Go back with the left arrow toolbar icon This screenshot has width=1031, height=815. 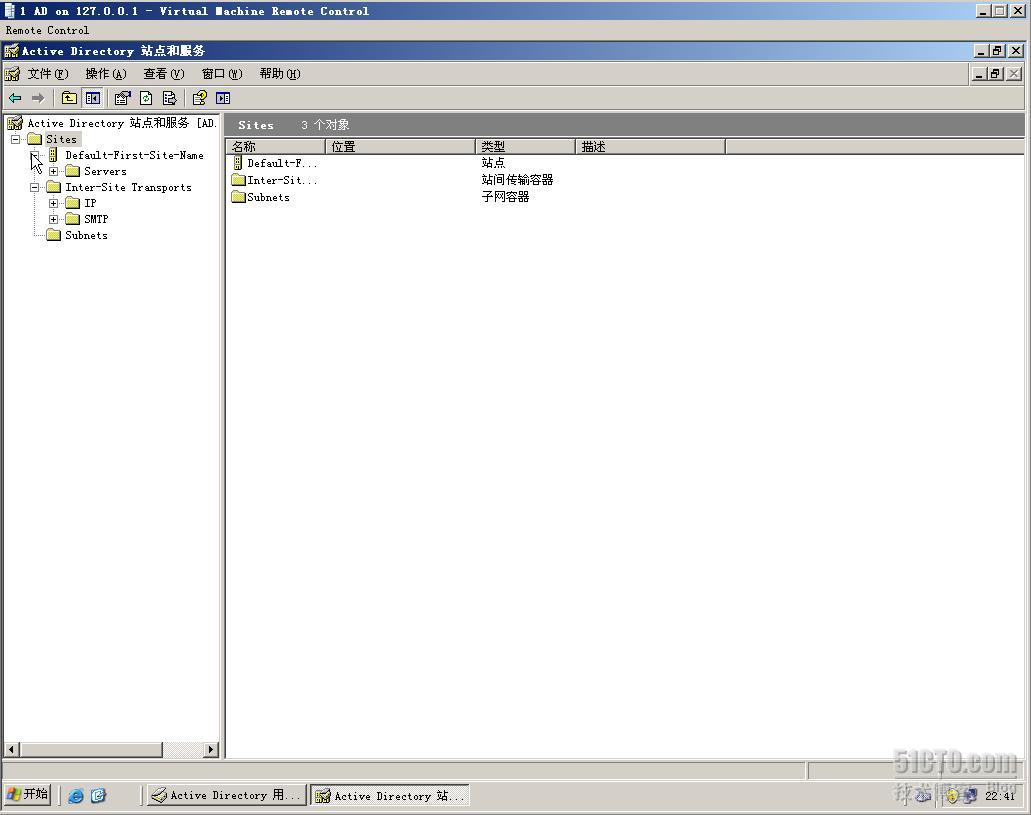15,98
